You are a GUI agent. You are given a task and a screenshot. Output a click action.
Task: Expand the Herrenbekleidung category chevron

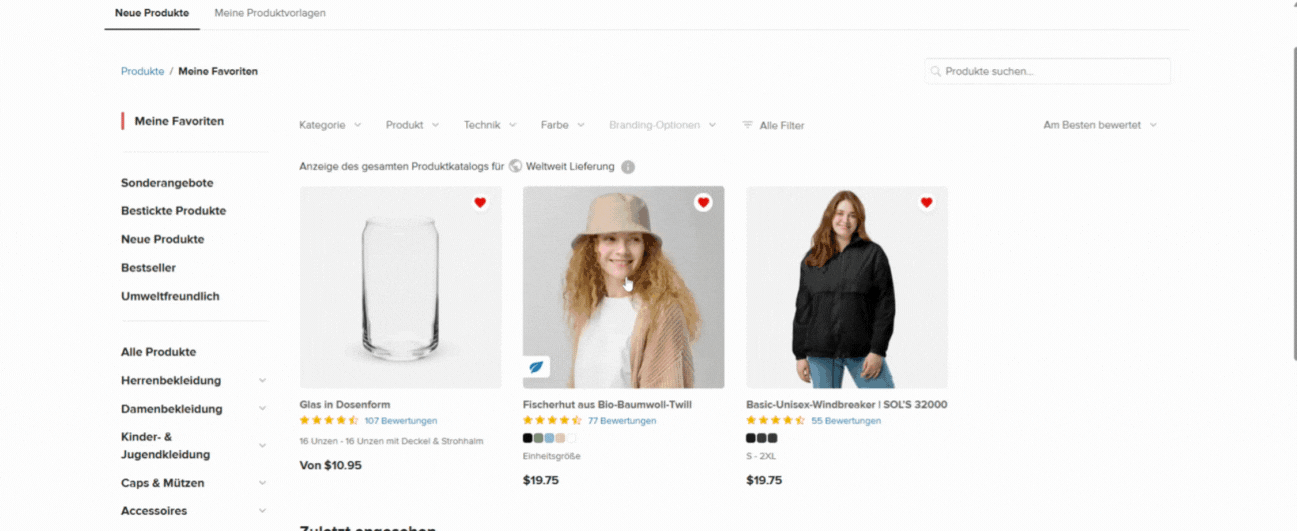point(262,381)
